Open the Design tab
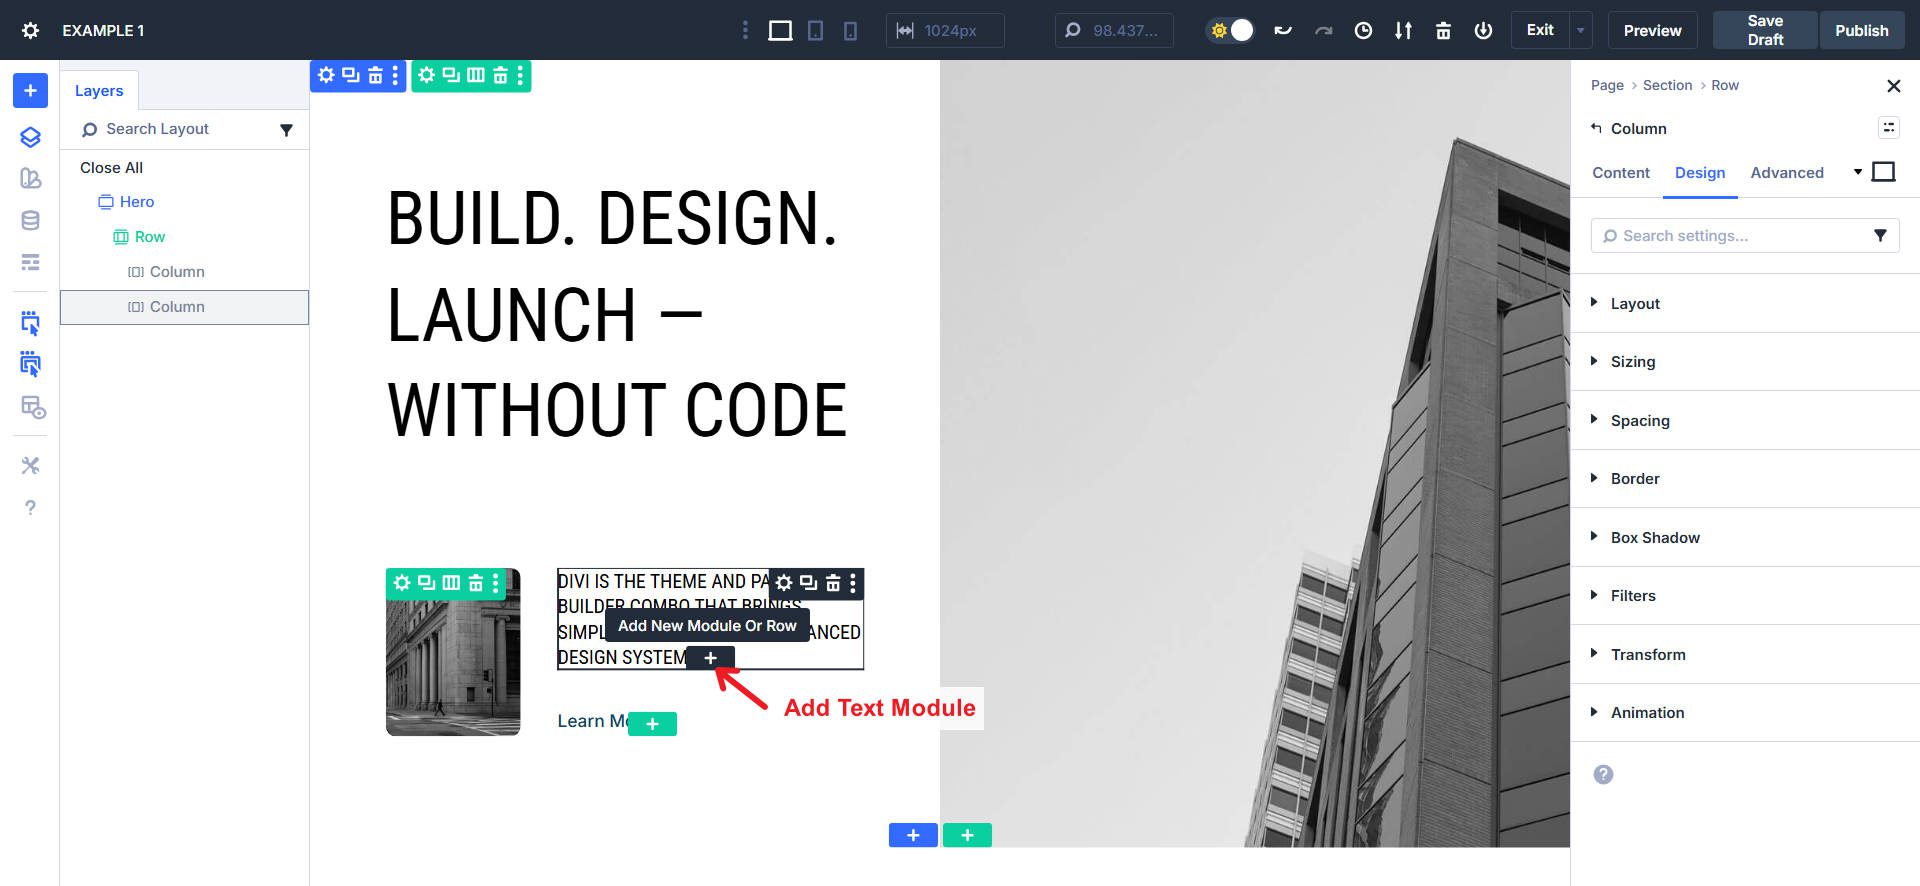This screenshot has width=1920, height=886. point(1700,172)
